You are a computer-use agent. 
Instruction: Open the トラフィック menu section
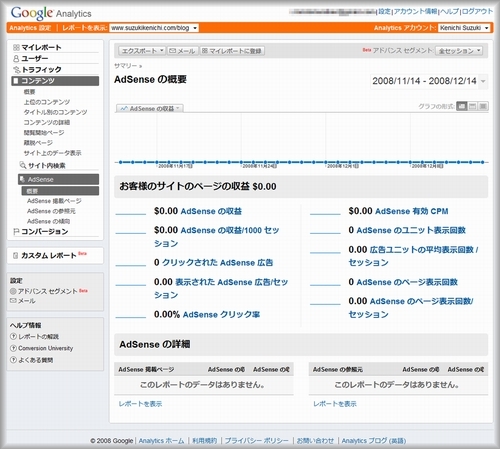(x=41, y=70)
